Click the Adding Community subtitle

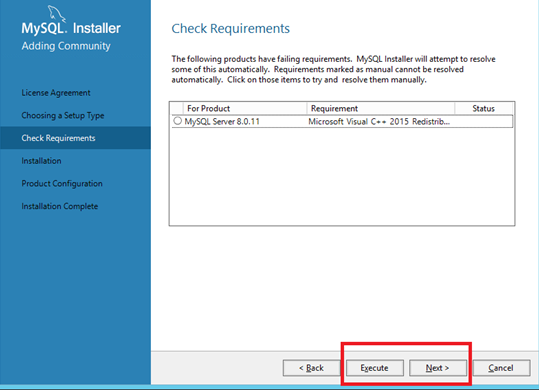click(x=66, y=46)
